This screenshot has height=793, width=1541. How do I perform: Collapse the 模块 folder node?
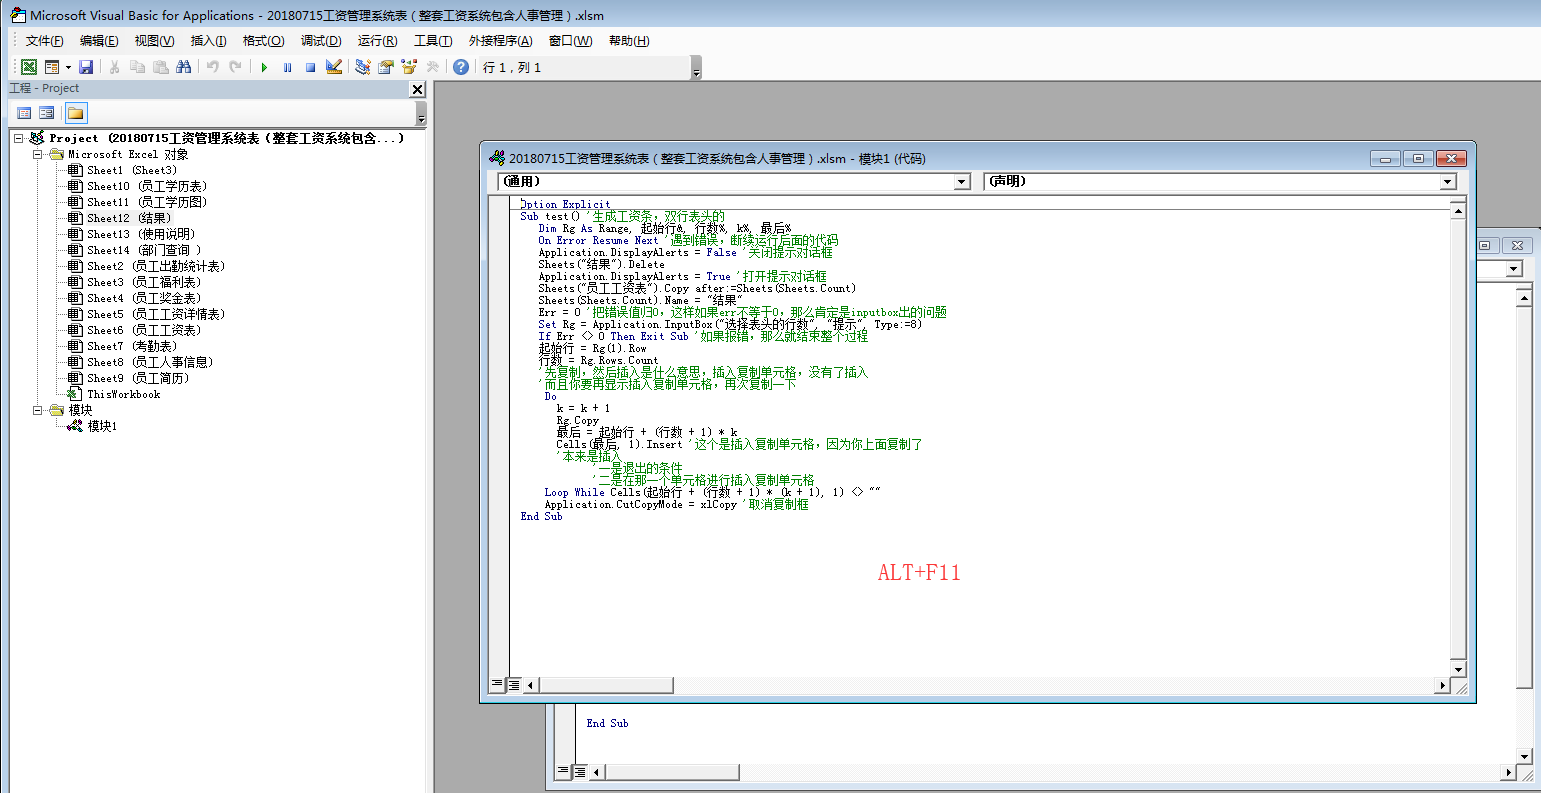[x=37, y=410]
